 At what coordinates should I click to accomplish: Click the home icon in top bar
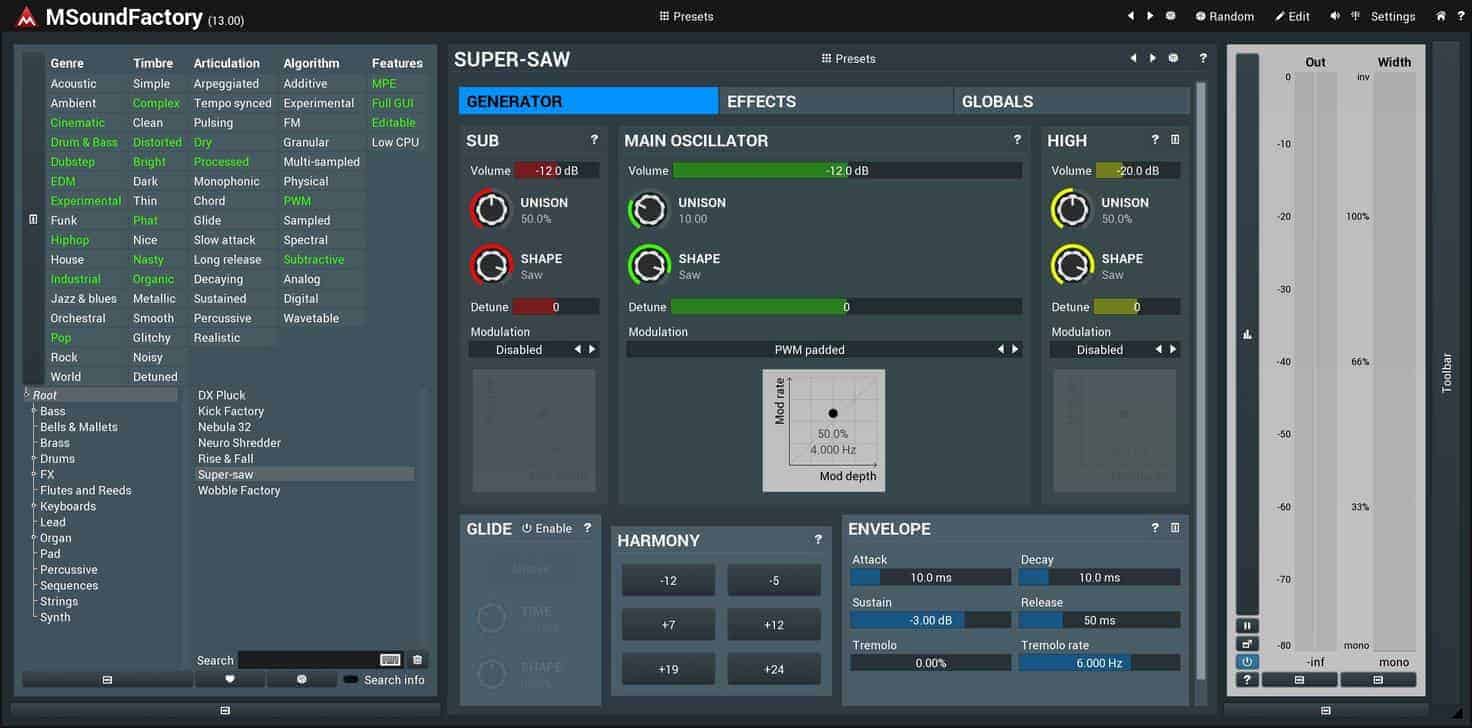[x=1441, y=16]
